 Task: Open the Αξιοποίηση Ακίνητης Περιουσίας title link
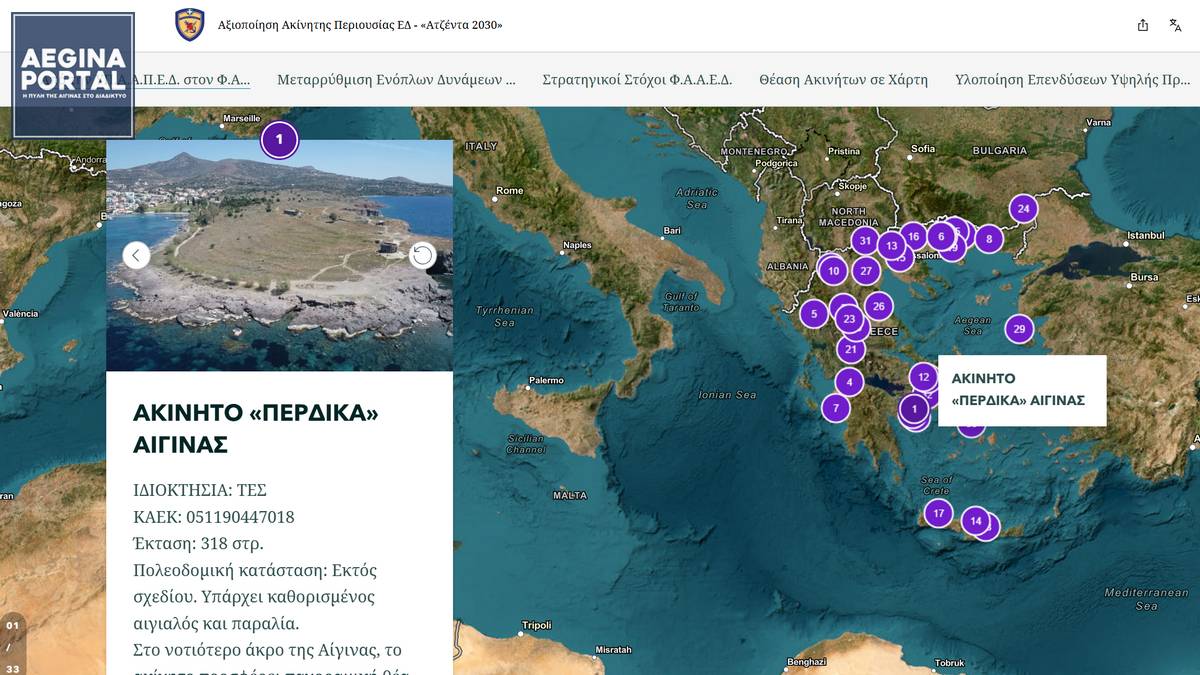coord(360,25)
